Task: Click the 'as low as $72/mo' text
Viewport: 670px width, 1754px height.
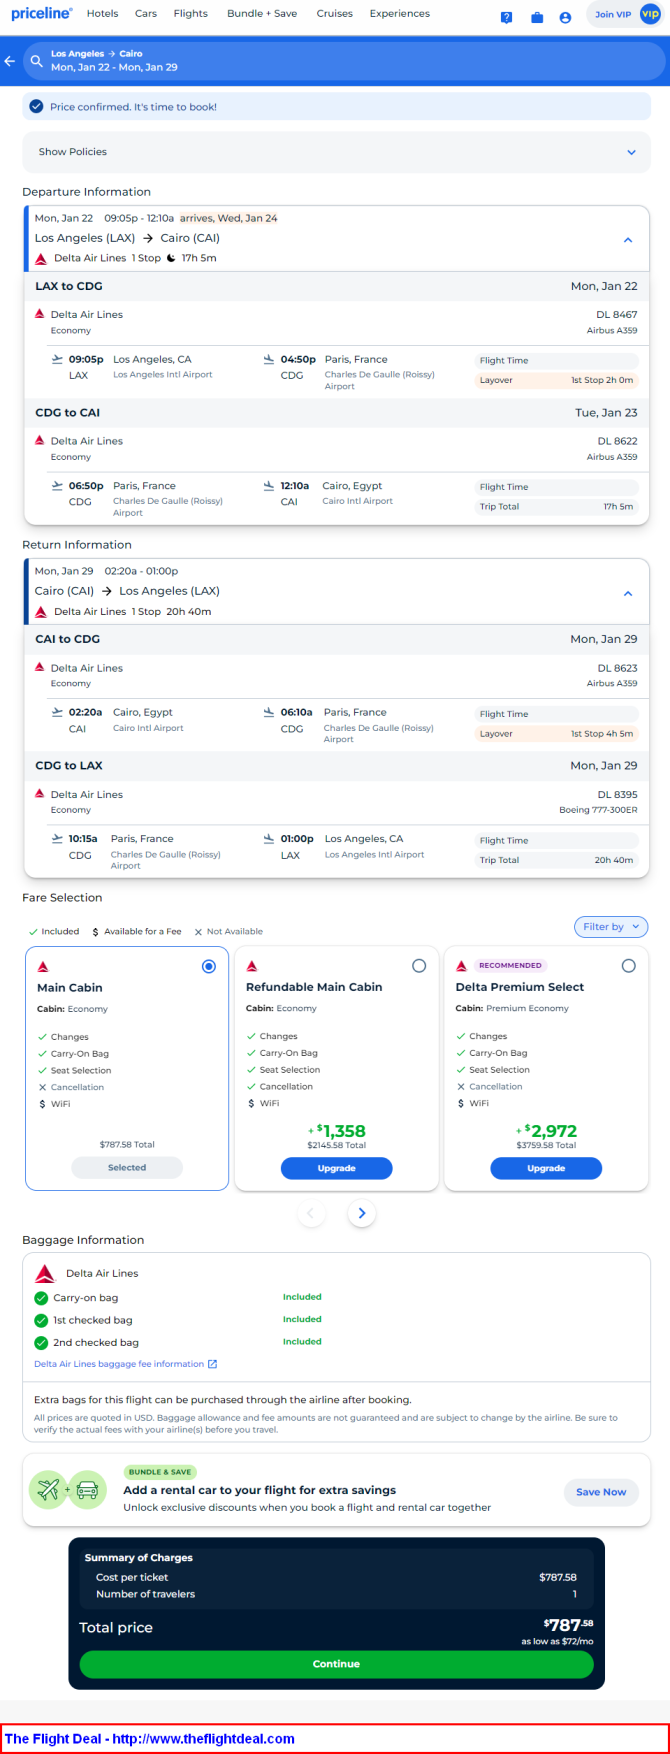Action: pyautogui.click(x=557, y=1641)
